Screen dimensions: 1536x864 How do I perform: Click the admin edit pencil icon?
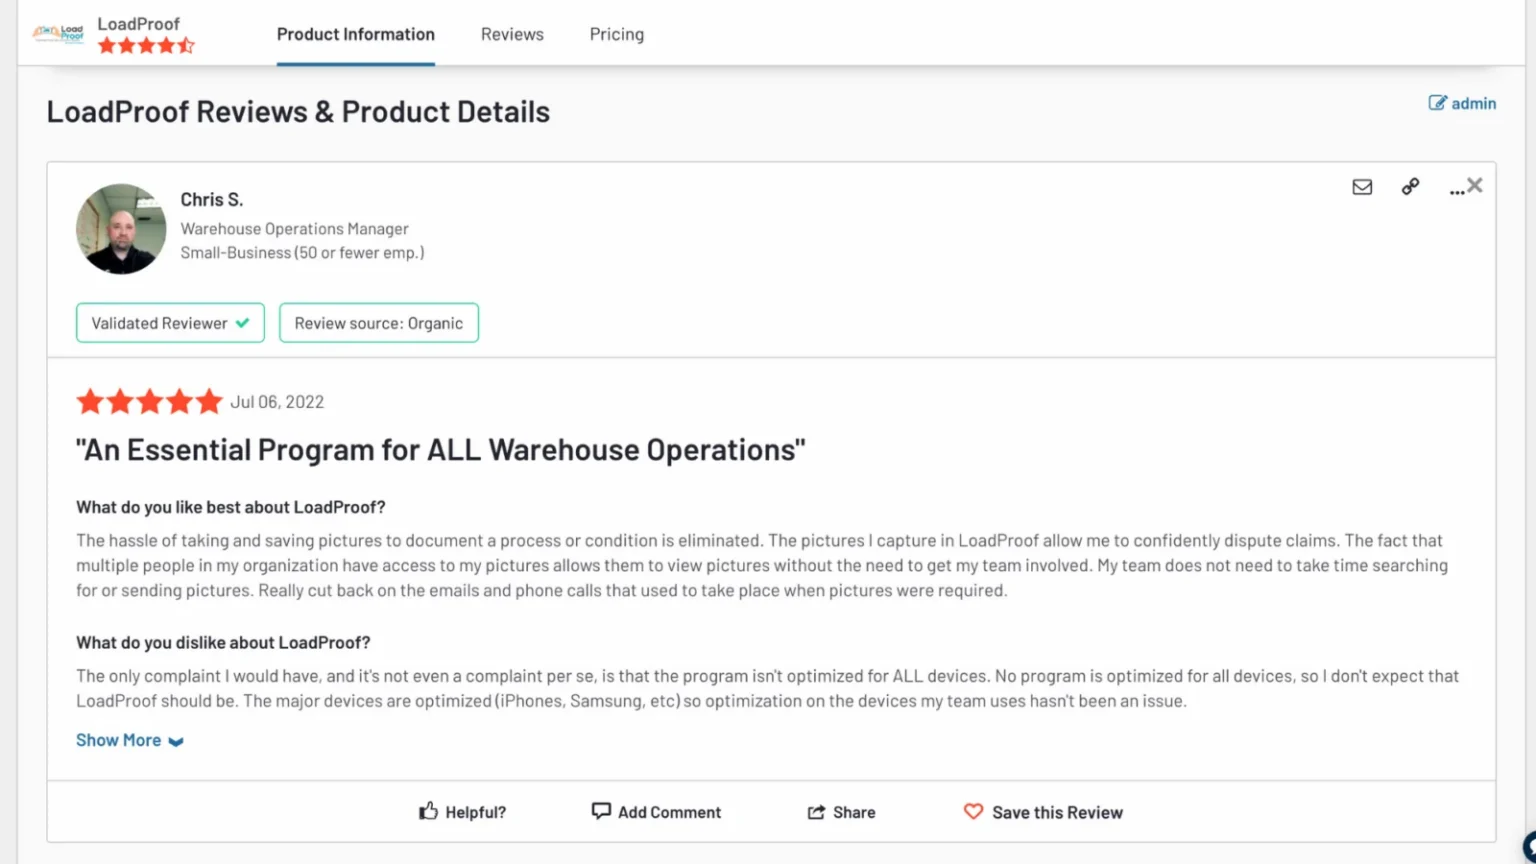[x=1437, y=103]
